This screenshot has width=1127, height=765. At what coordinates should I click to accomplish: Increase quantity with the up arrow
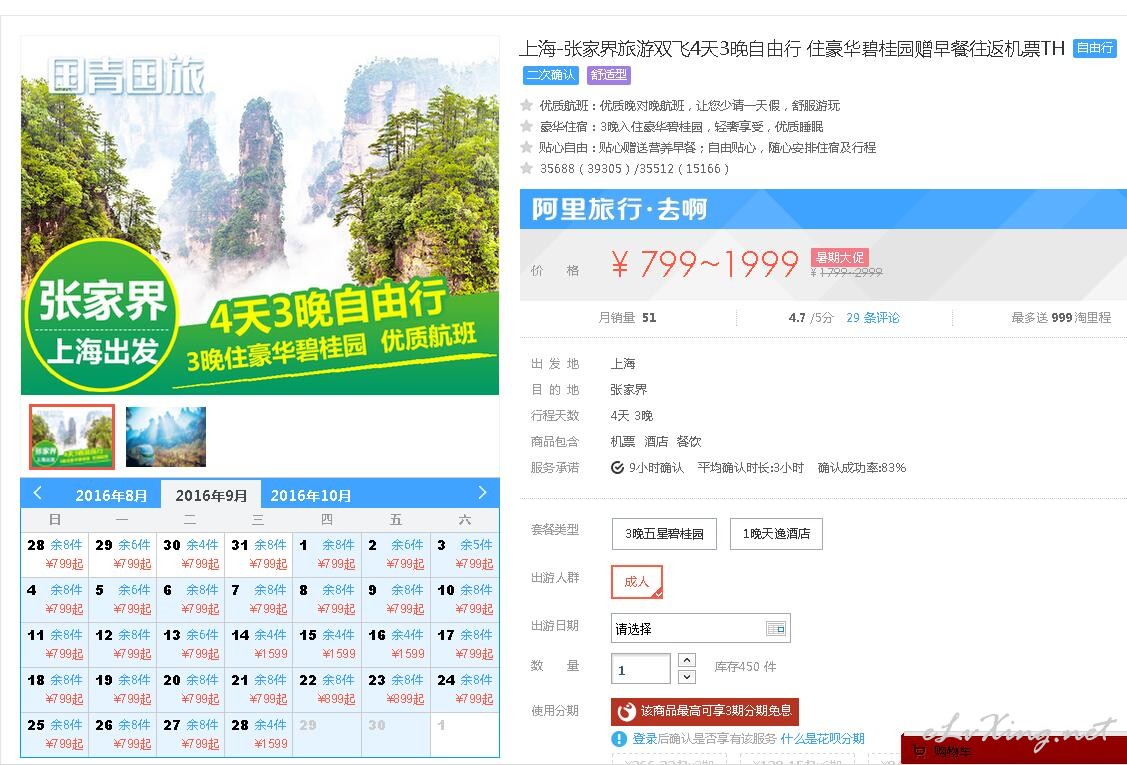pyautogui.click(x=687, y=660)
